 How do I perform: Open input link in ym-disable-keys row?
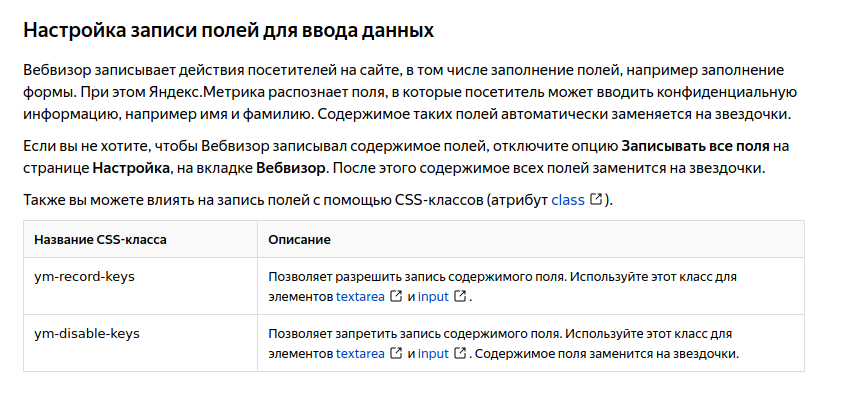point(433,354)
